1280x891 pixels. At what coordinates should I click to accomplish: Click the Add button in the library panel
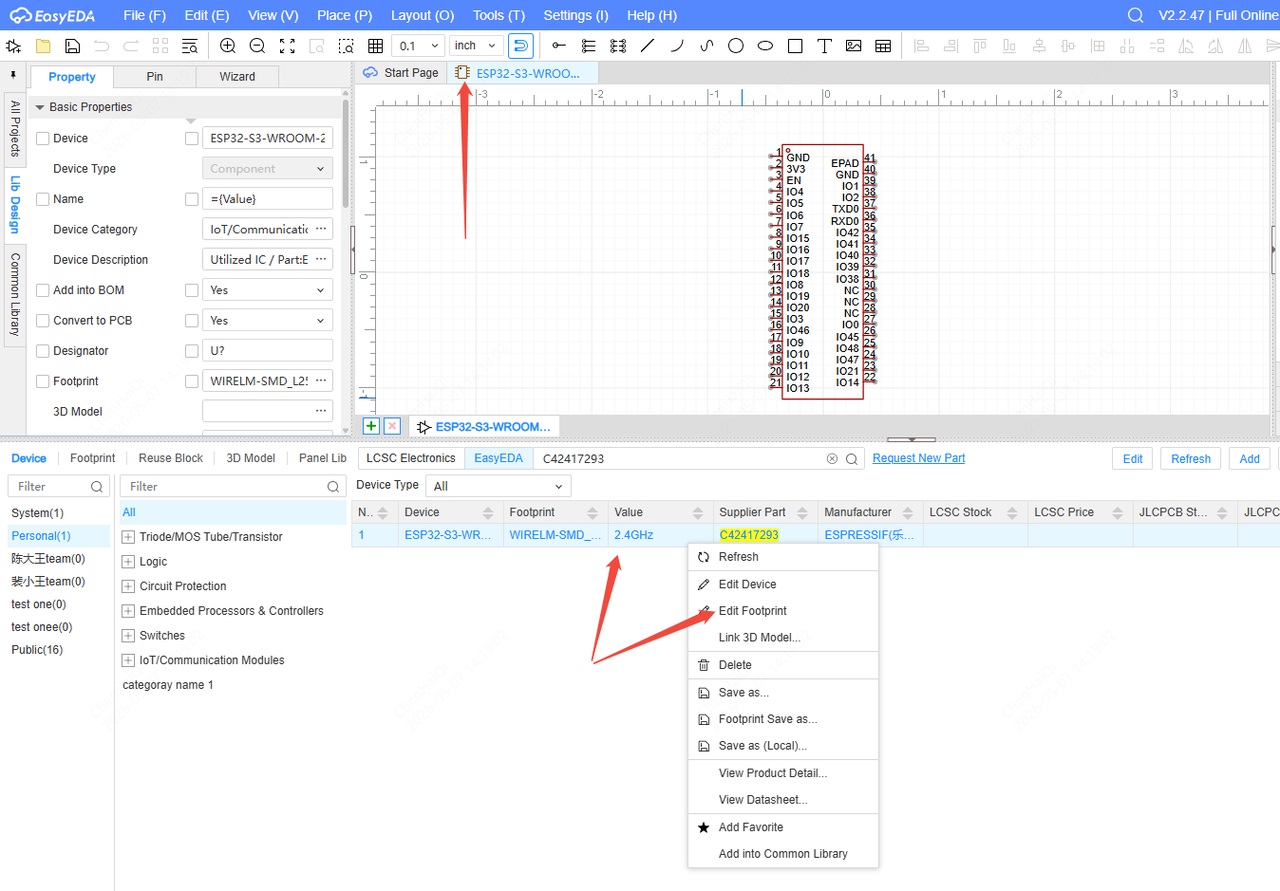(1250, 459)
